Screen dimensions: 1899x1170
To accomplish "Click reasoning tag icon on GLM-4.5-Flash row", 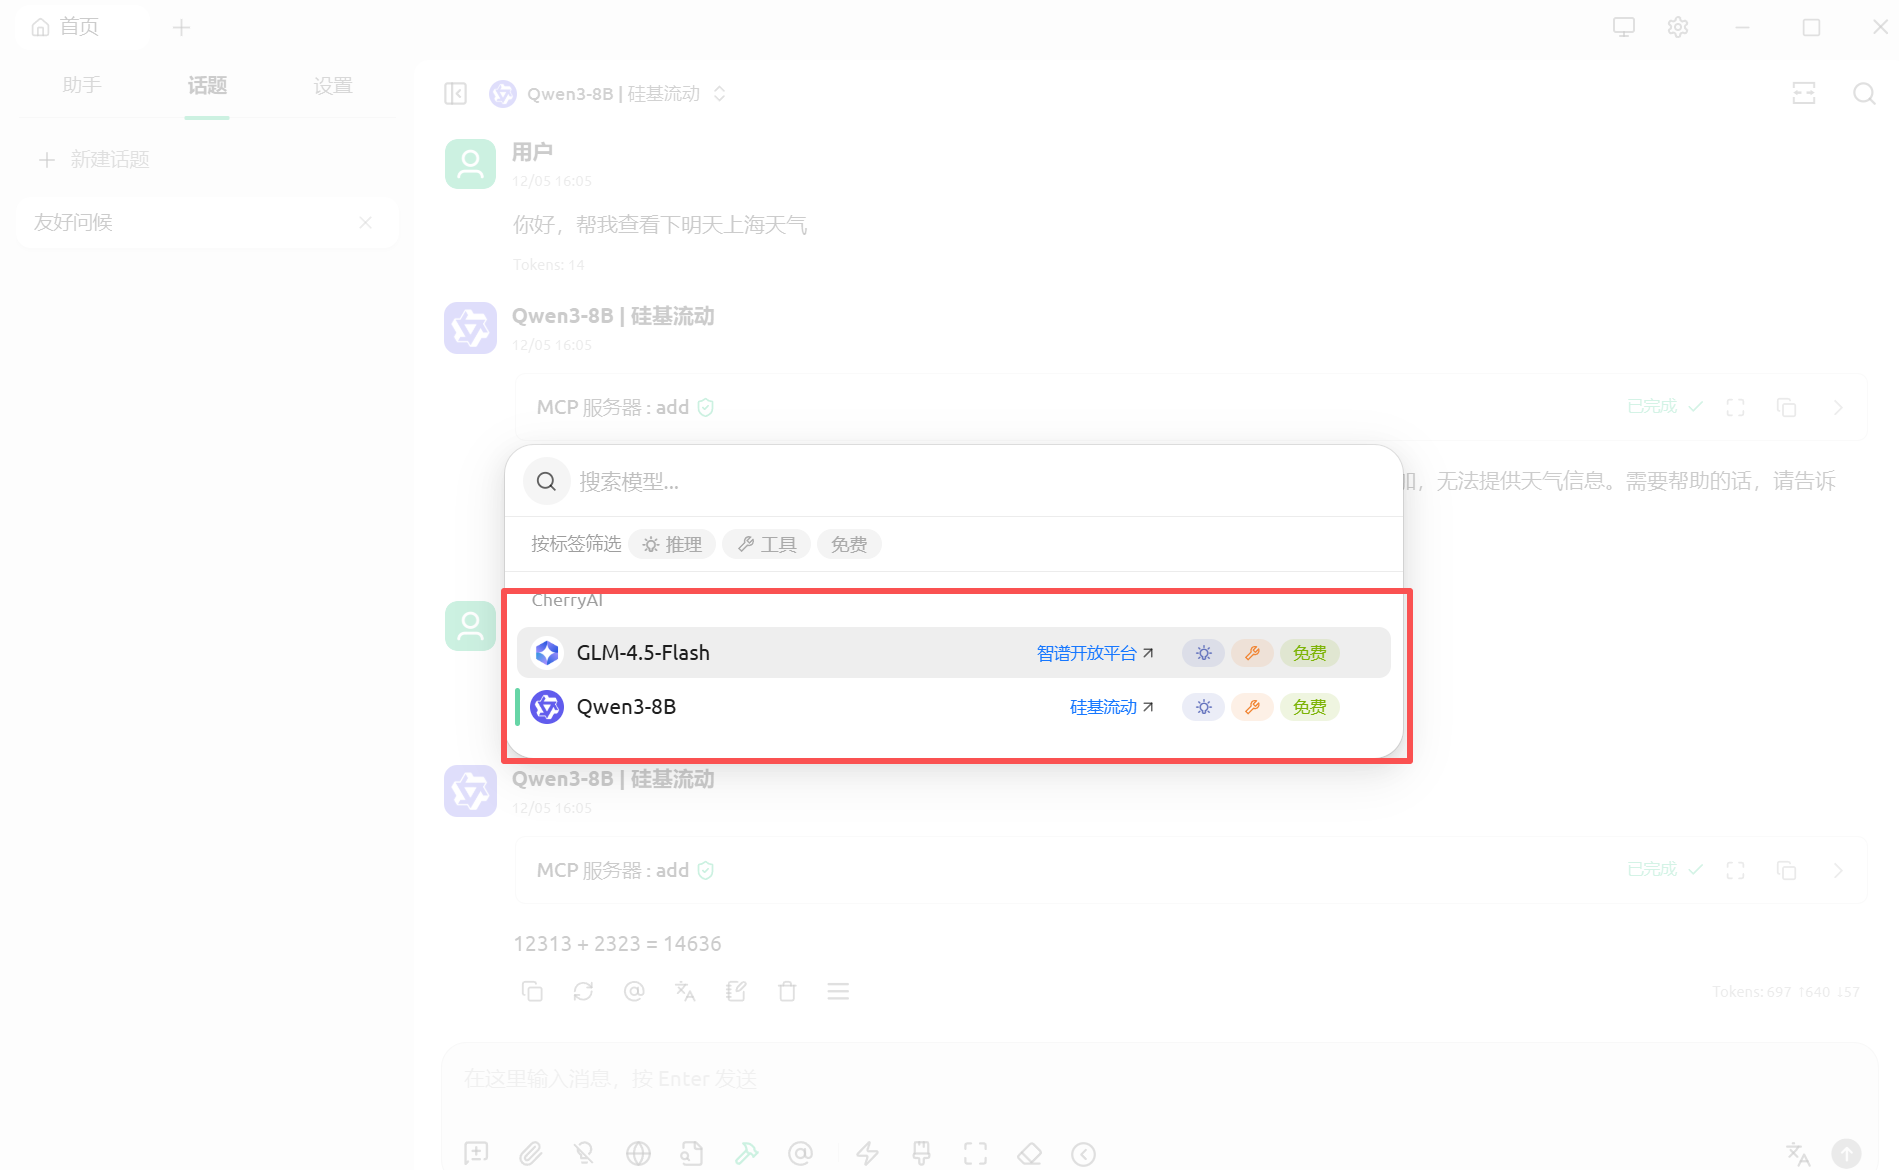I will [x=1203, y=653].
